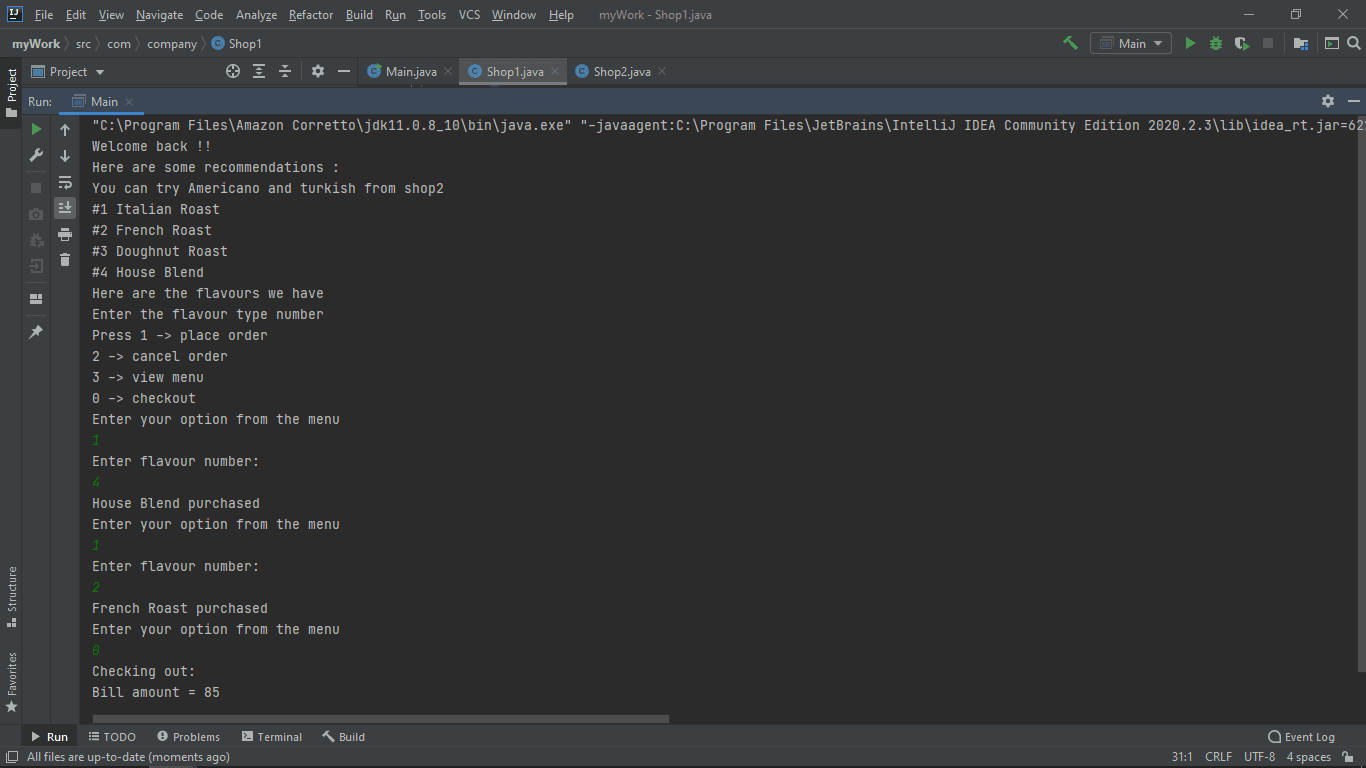Viewport: 1366px width, 768px height.
Task: Click the 'Bill amount = 85' console line
Action: point(156,692)
